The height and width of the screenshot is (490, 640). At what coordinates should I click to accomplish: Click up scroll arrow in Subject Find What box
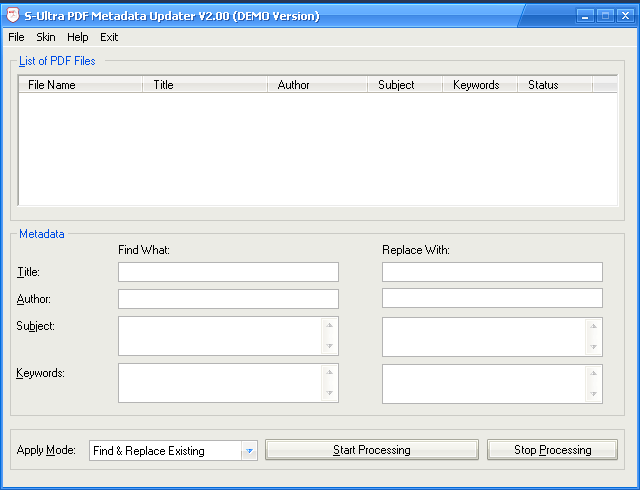click(x=329, y=325)
